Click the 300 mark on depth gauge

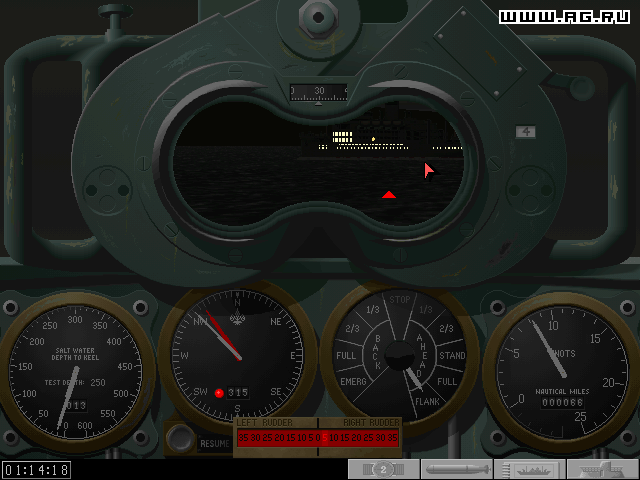73,321
